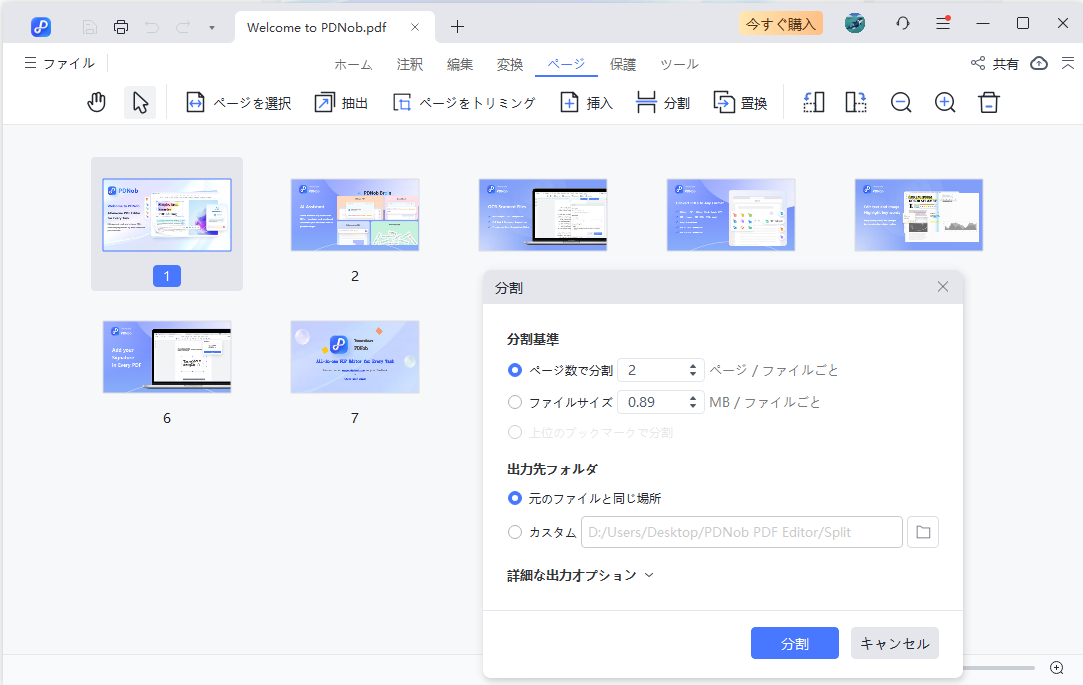Click the 置換 replace tool
1083x685 pixels.
pyautogui.click(x=740, y=103)
